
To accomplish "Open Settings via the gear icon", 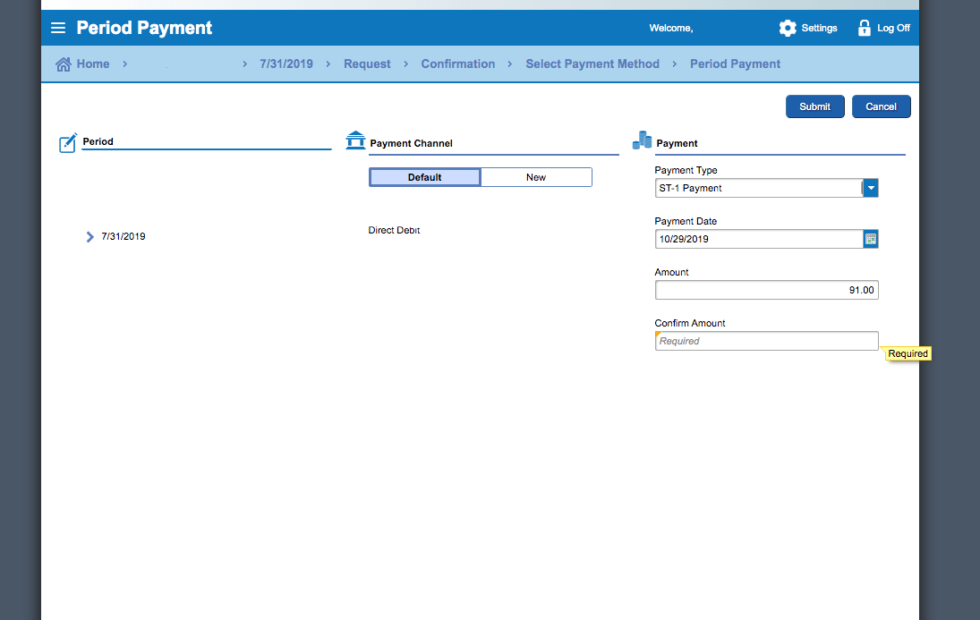I will point(788,28).
